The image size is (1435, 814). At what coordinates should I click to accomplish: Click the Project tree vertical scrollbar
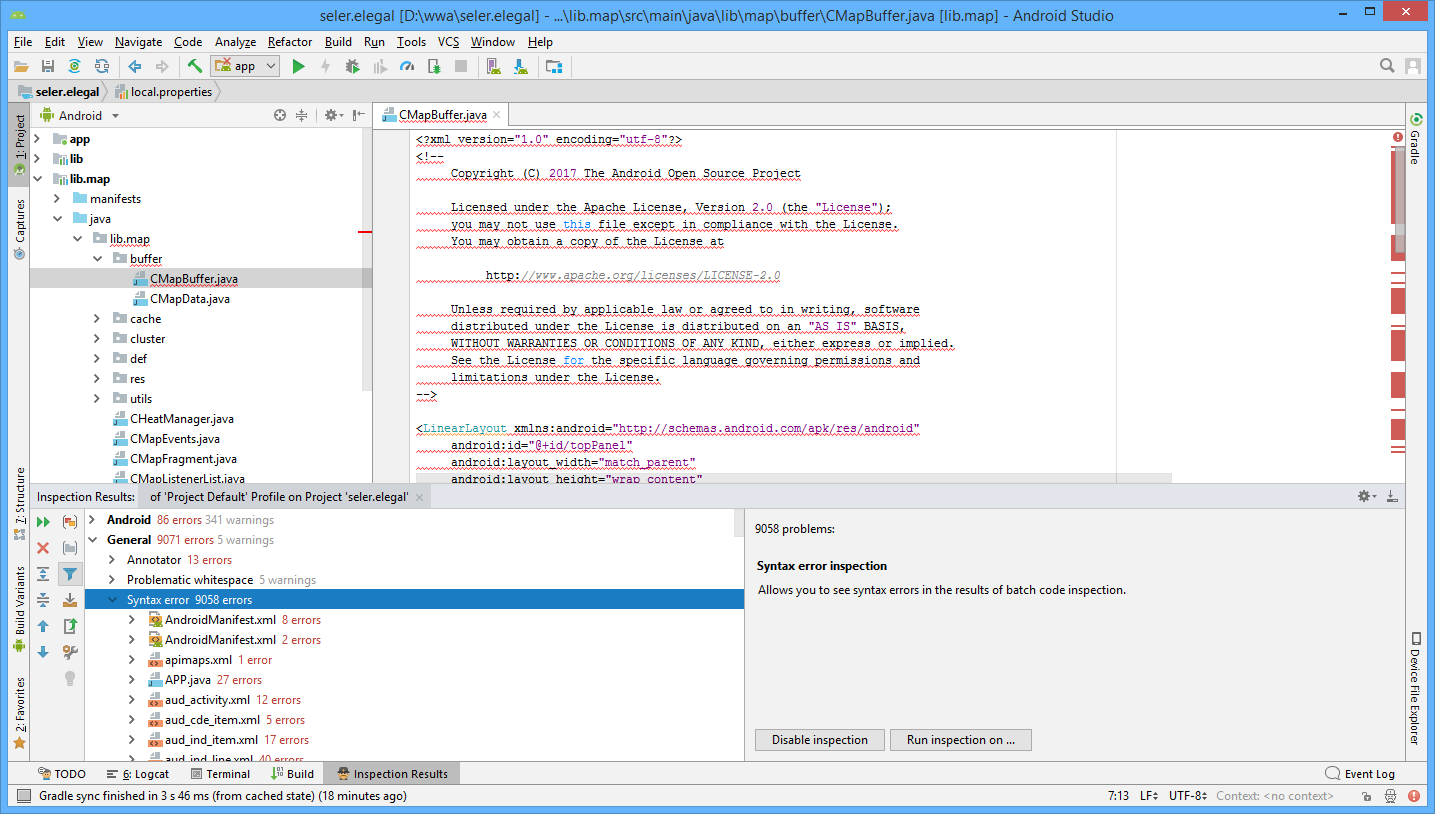click(x=367, y=260)
